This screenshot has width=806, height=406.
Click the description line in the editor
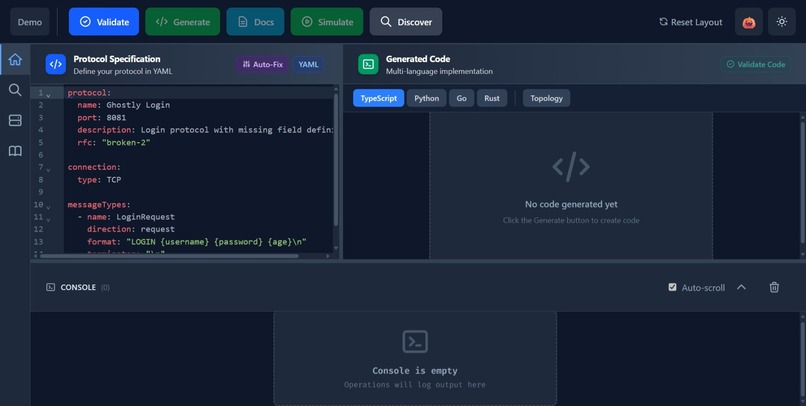pyautogui.click(x=205, y=130)
